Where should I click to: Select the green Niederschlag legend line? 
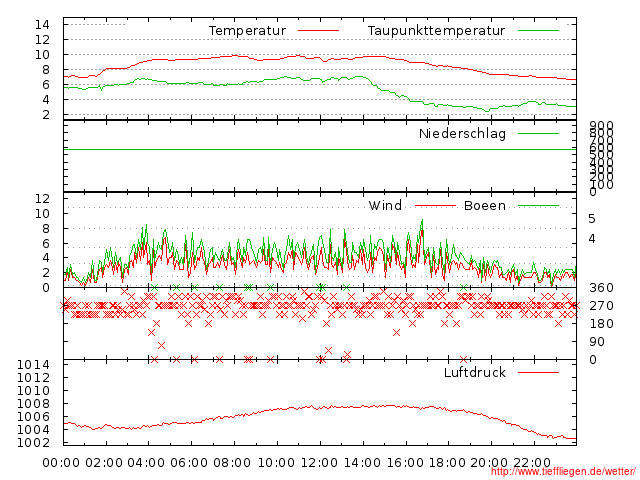[x=538, y=133]
